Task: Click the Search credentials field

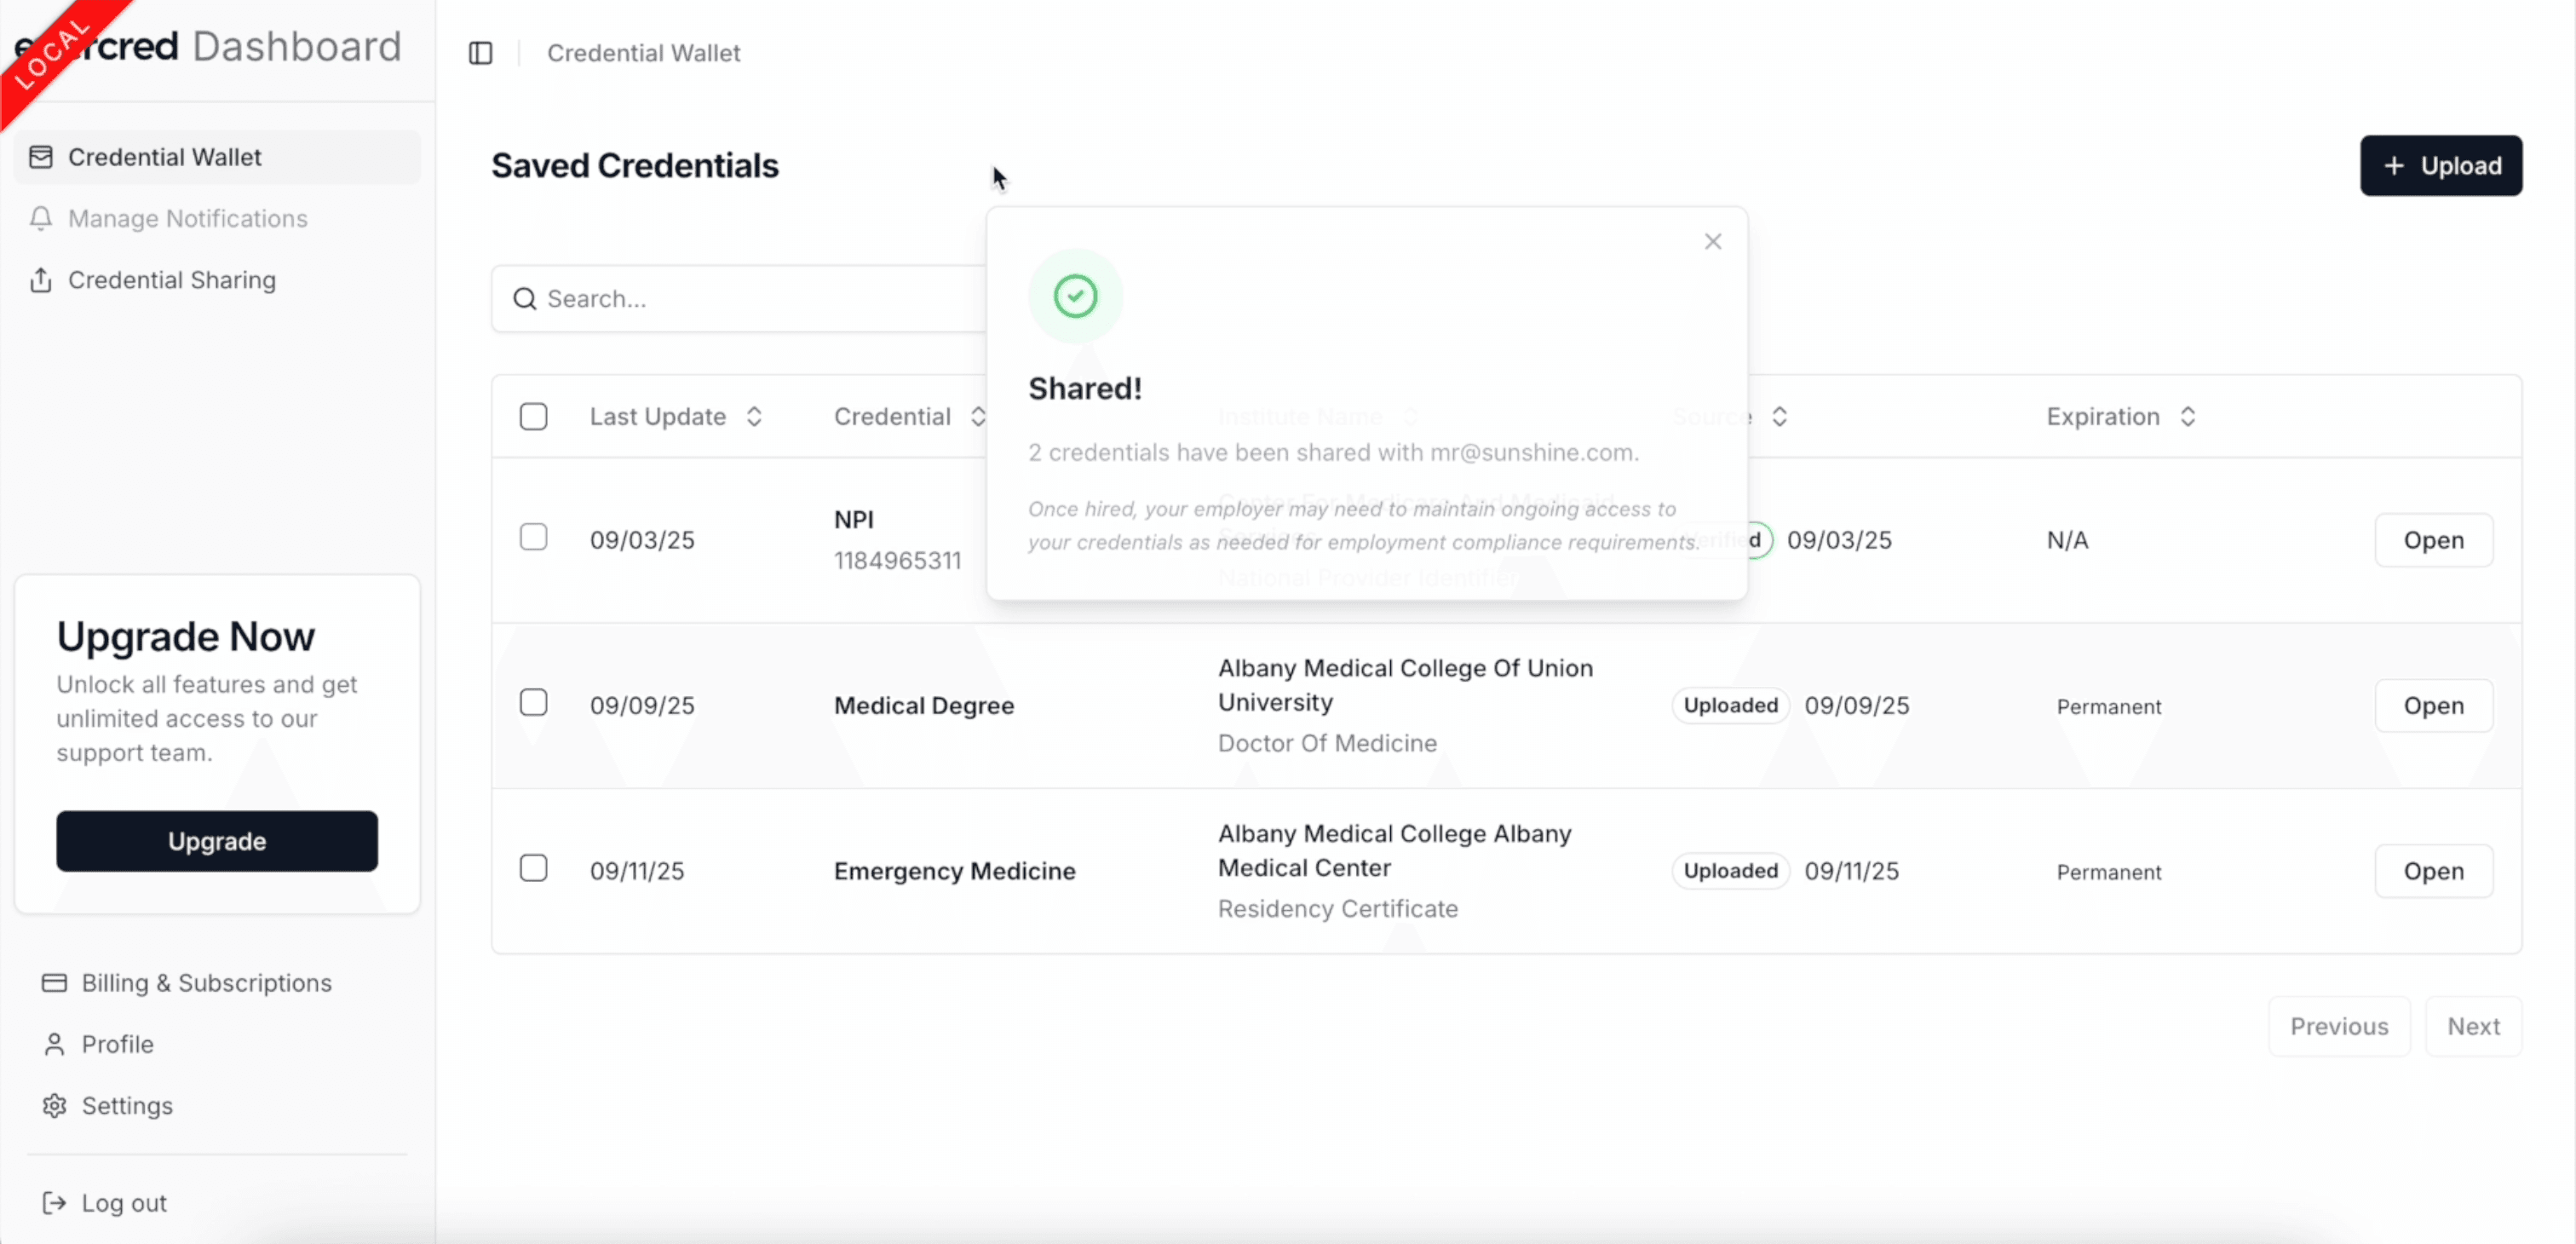Action: coord(740,299)
